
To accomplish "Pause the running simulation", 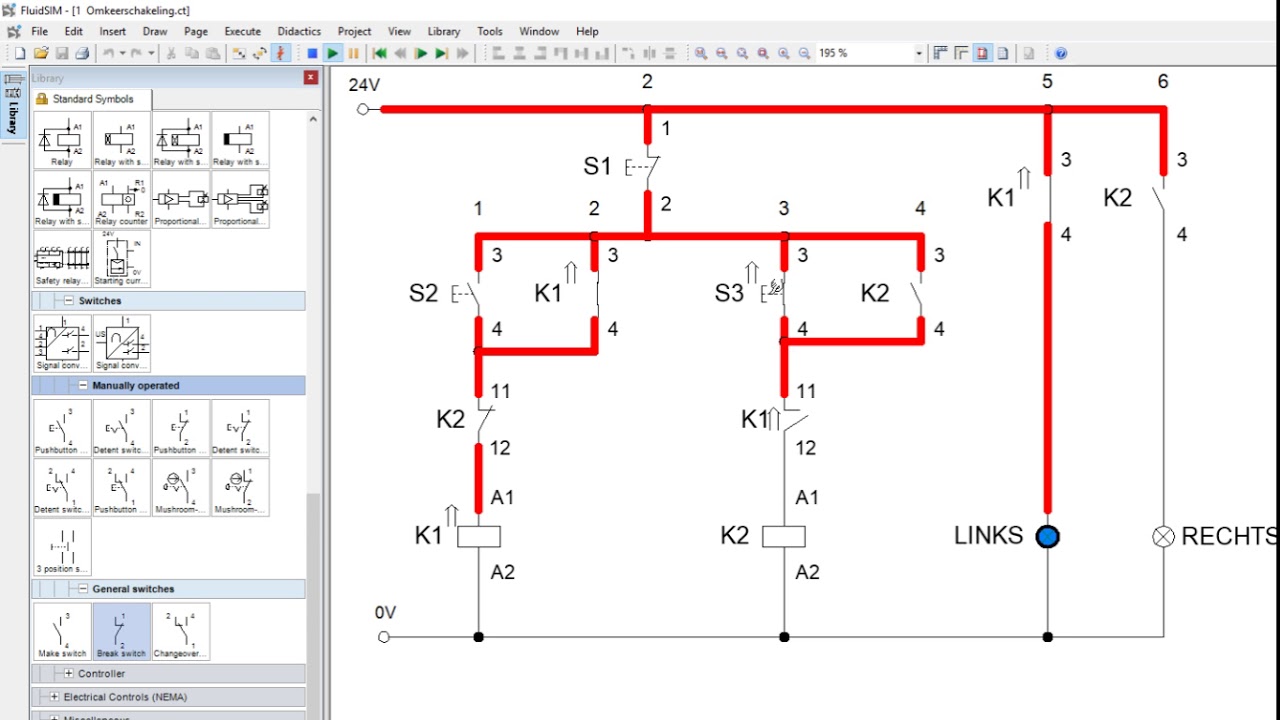I will (353, 53).
